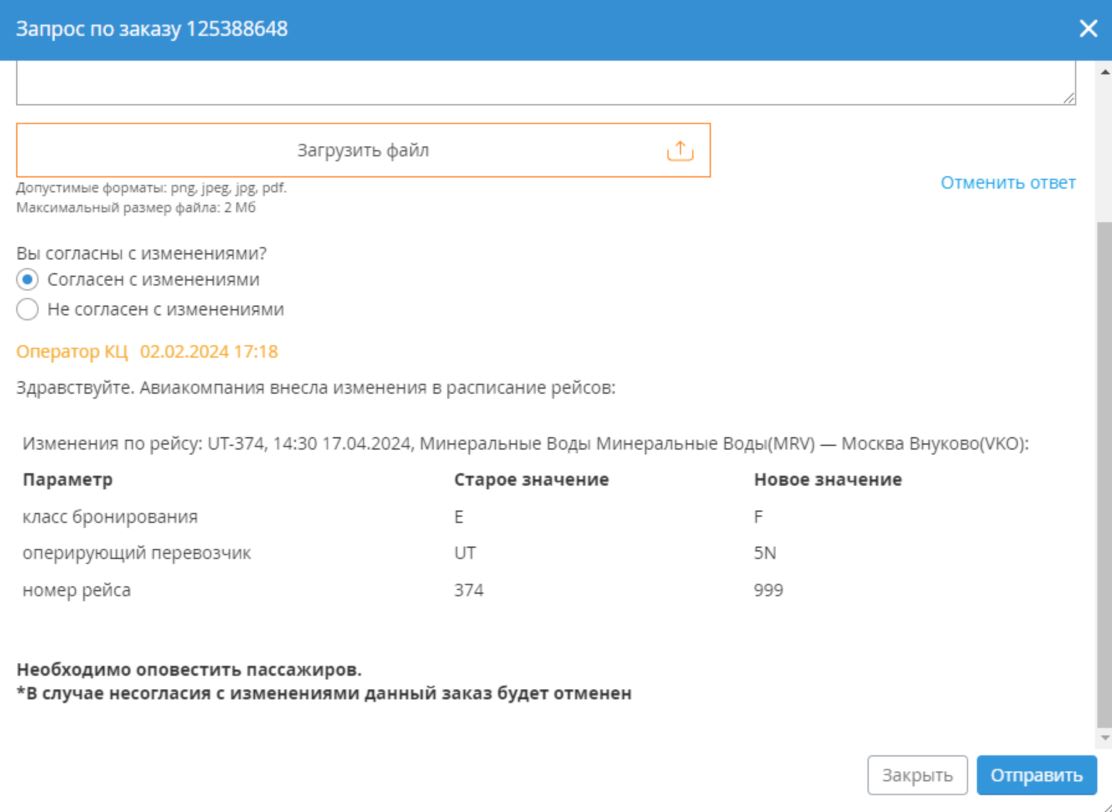Click the new flight number value 999
Viewport: 1112px width, 812px height.
pyautogui.click(x=768, y=591)
